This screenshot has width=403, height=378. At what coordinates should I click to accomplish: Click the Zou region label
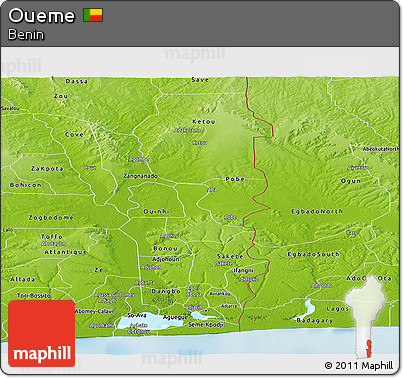pyautogui.click(x=61, y=96)
